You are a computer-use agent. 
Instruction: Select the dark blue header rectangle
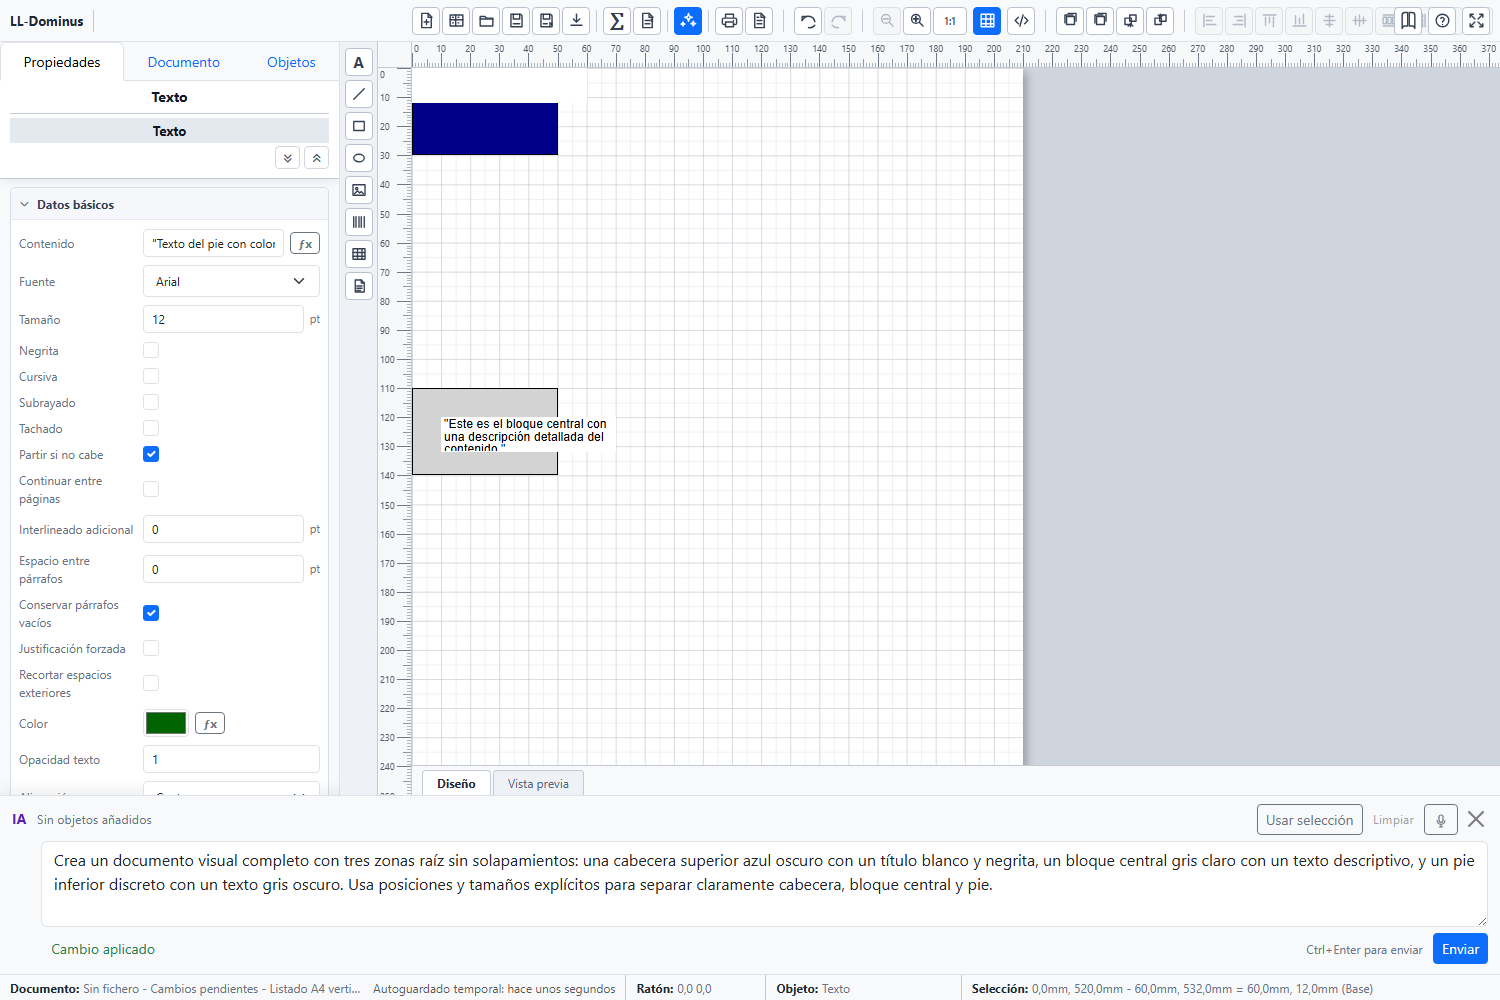click(485, 129)
